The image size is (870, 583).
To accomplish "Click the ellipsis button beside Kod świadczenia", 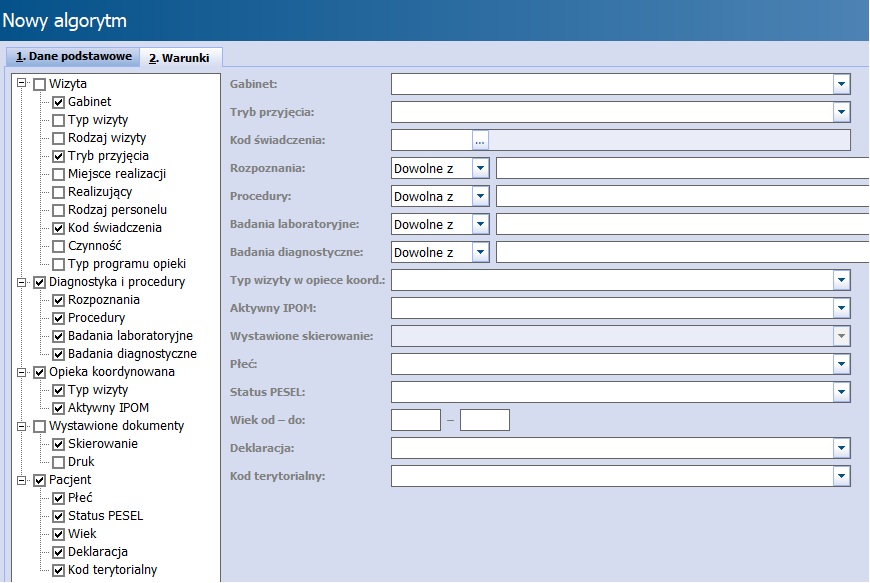I will (x=479, y=140).
